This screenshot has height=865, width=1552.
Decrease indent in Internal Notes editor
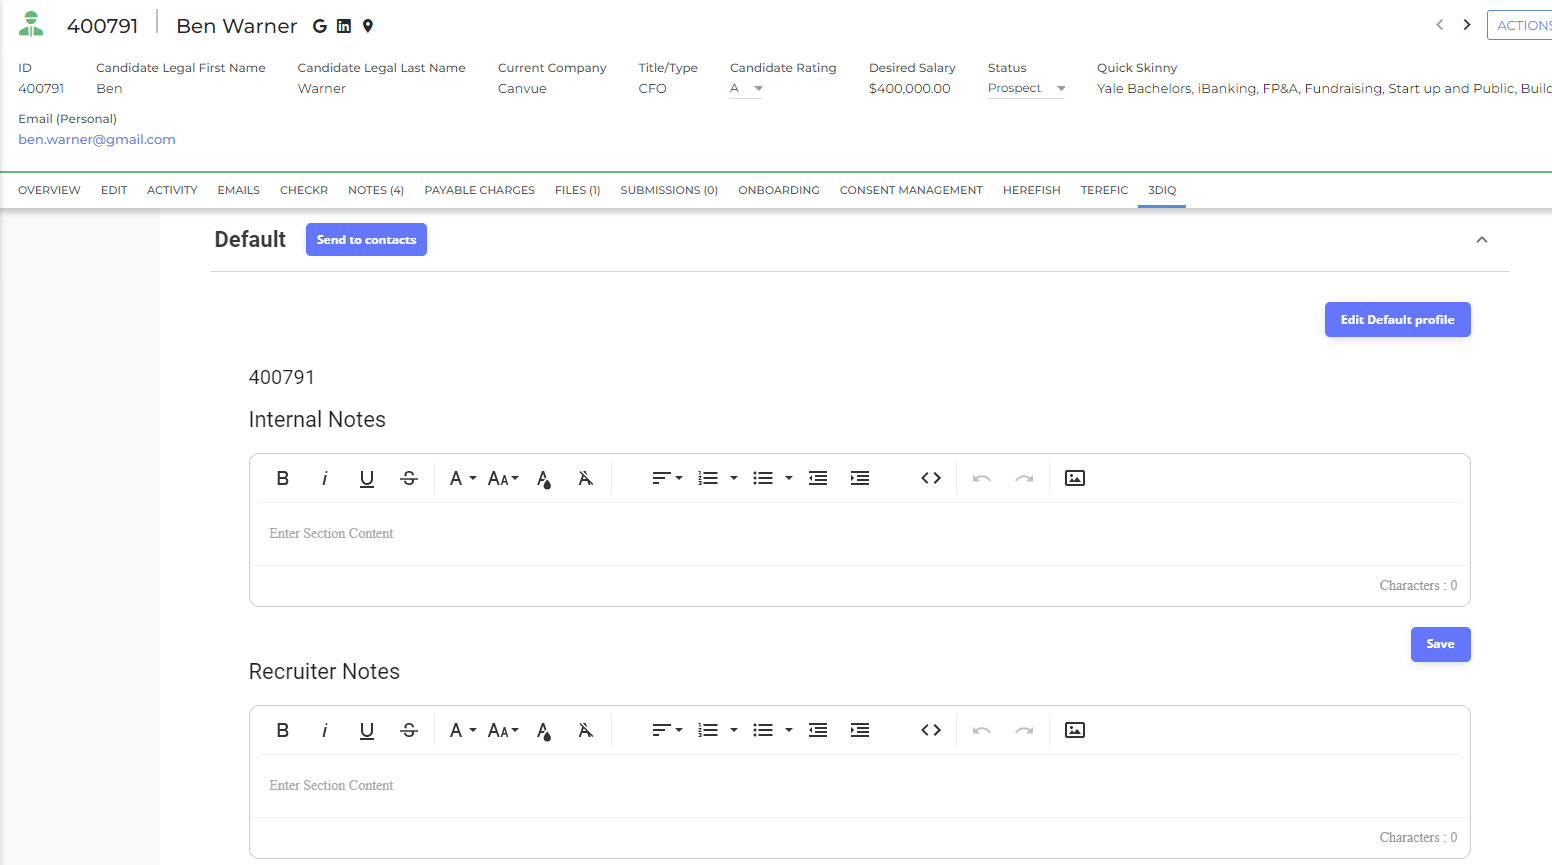pos(818,478)
